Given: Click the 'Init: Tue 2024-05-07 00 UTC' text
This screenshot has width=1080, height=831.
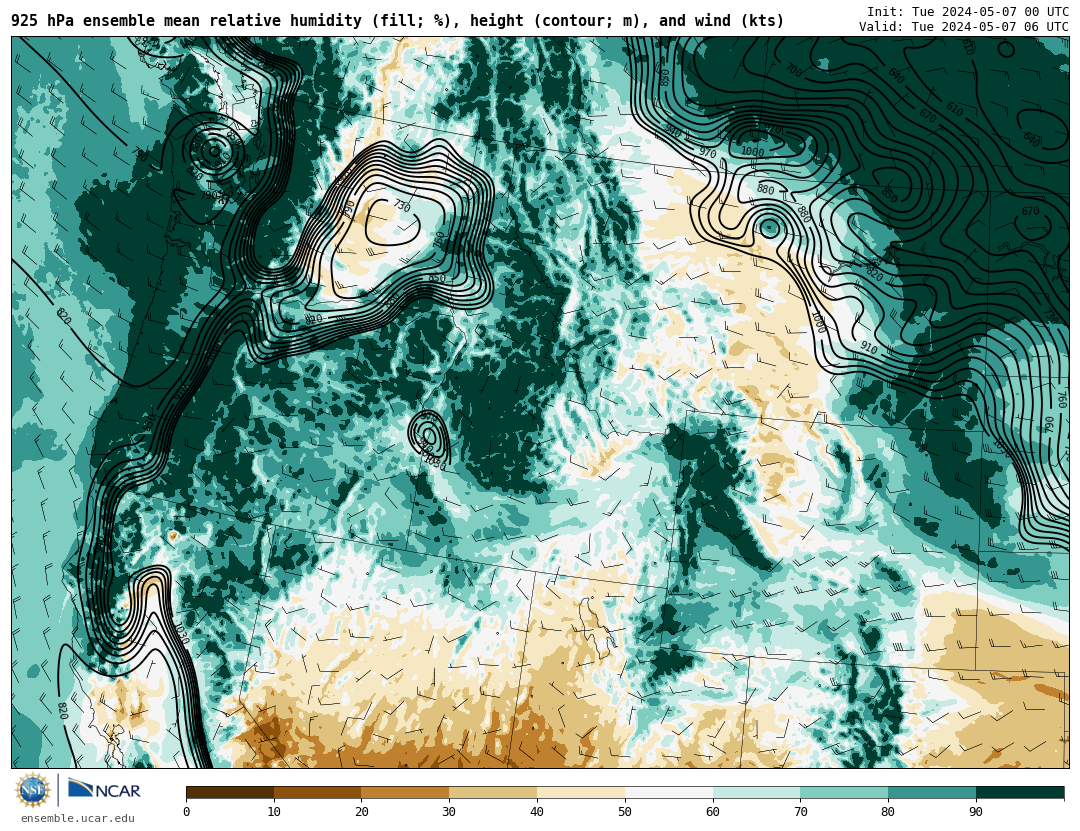Looking at the screenshot, I should (968, 12).
